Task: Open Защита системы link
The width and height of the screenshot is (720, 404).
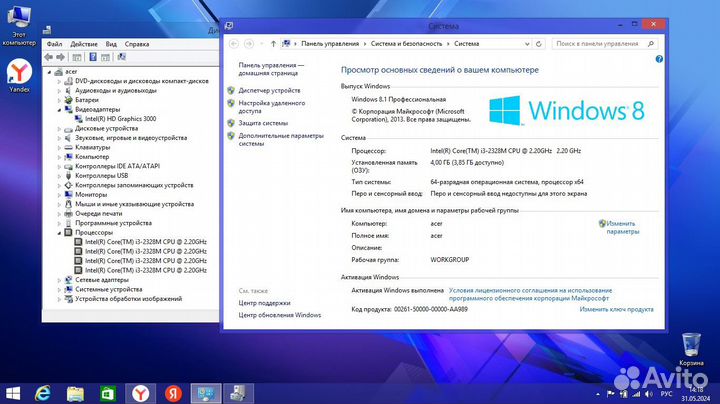Action: pyautogui.click(x=263, y=123)
